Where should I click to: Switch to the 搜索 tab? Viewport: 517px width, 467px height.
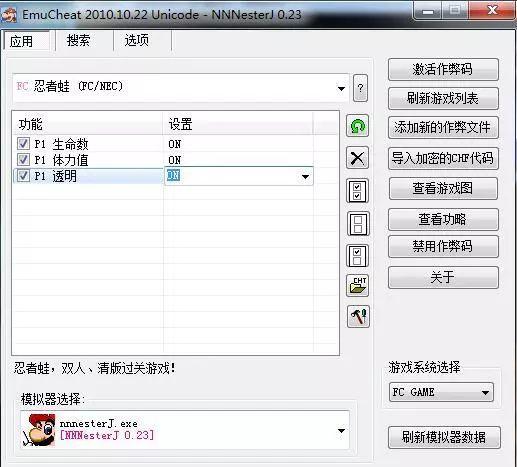click(79, 41)
